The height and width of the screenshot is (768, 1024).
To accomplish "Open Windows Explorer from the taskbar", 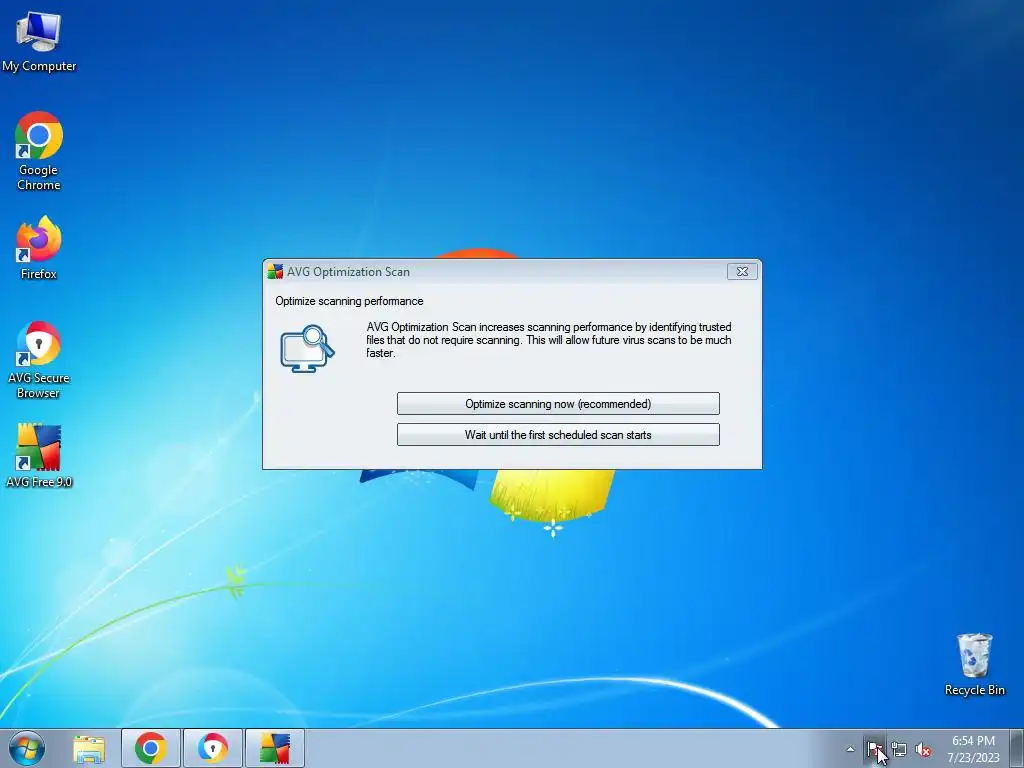I will (89, 749).
